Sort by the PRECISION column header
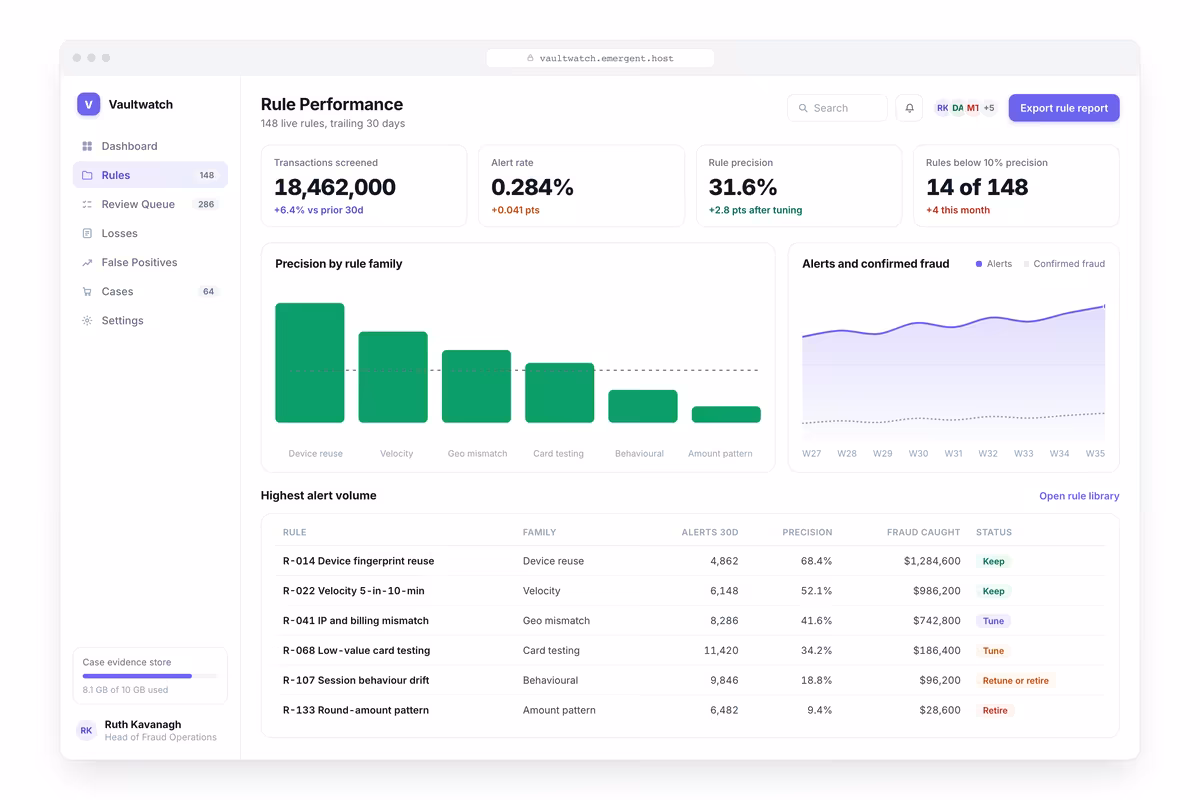This screenshot has width=1200, height=800. pos(807,532)
